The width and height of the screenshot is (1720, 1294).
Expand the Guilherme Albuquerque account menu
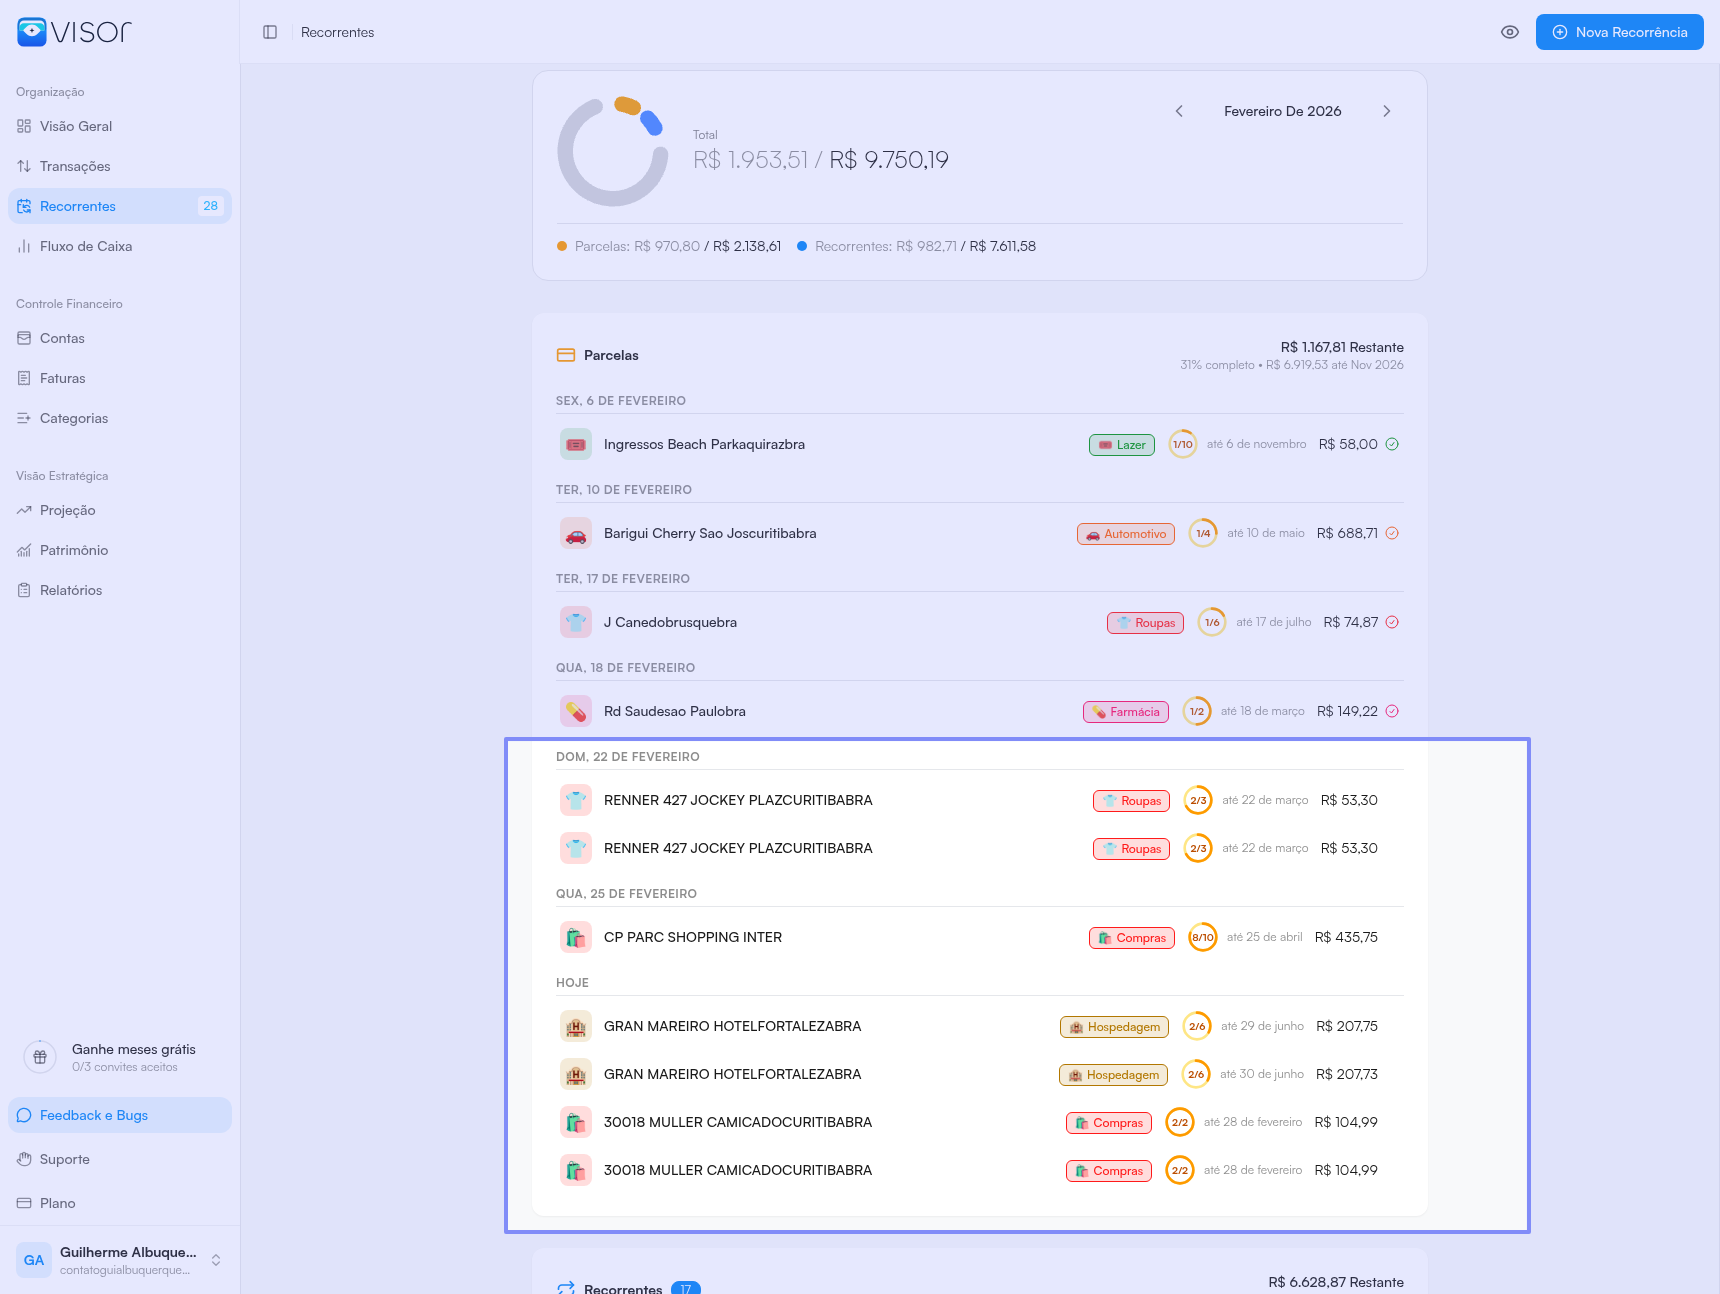[x=216, y=1260]
